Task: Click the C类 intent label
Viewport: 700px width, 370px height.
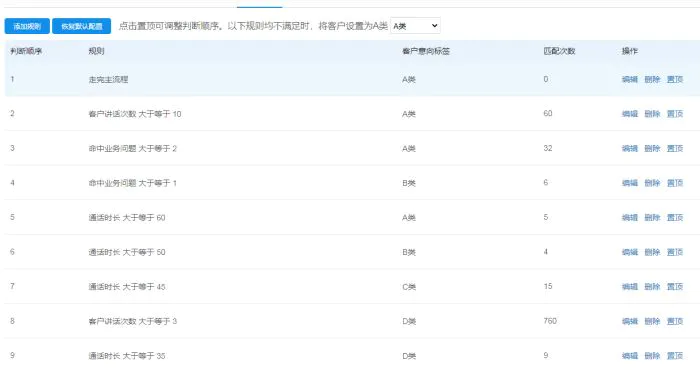Action: point(409,287)
